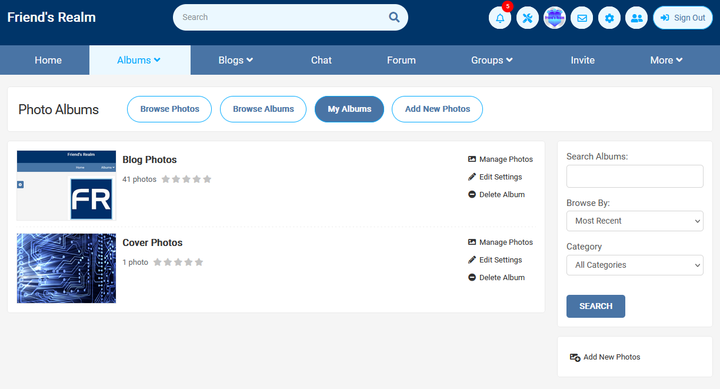The width and height of the screenshot is (720, 389).
Task: Open the notifications bell icon
Action: 500,18
